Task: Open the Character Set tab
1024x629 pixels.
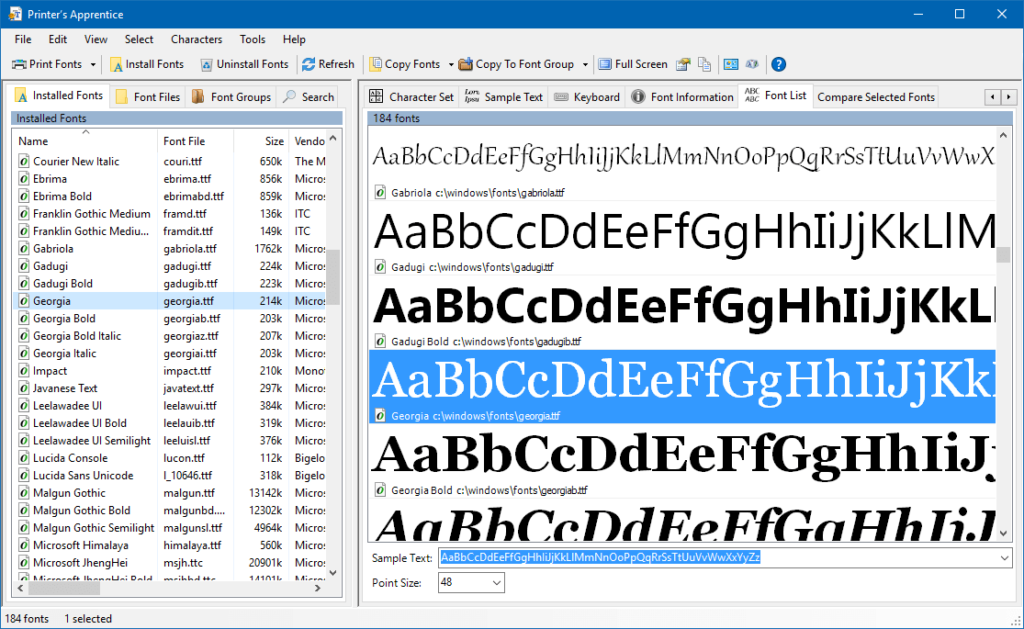Action: tap(411, 97)
